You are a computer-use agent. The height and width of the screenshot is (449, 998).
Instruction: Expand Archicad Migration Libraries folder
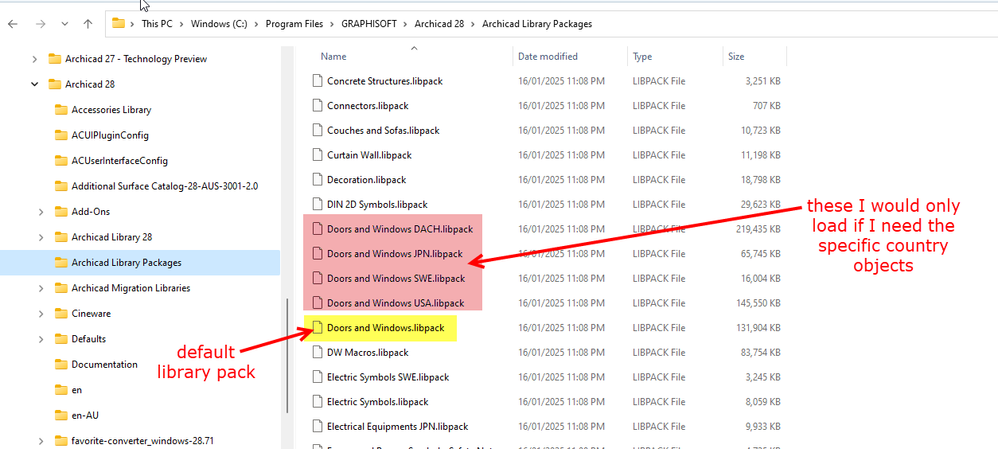coord(41,288)
